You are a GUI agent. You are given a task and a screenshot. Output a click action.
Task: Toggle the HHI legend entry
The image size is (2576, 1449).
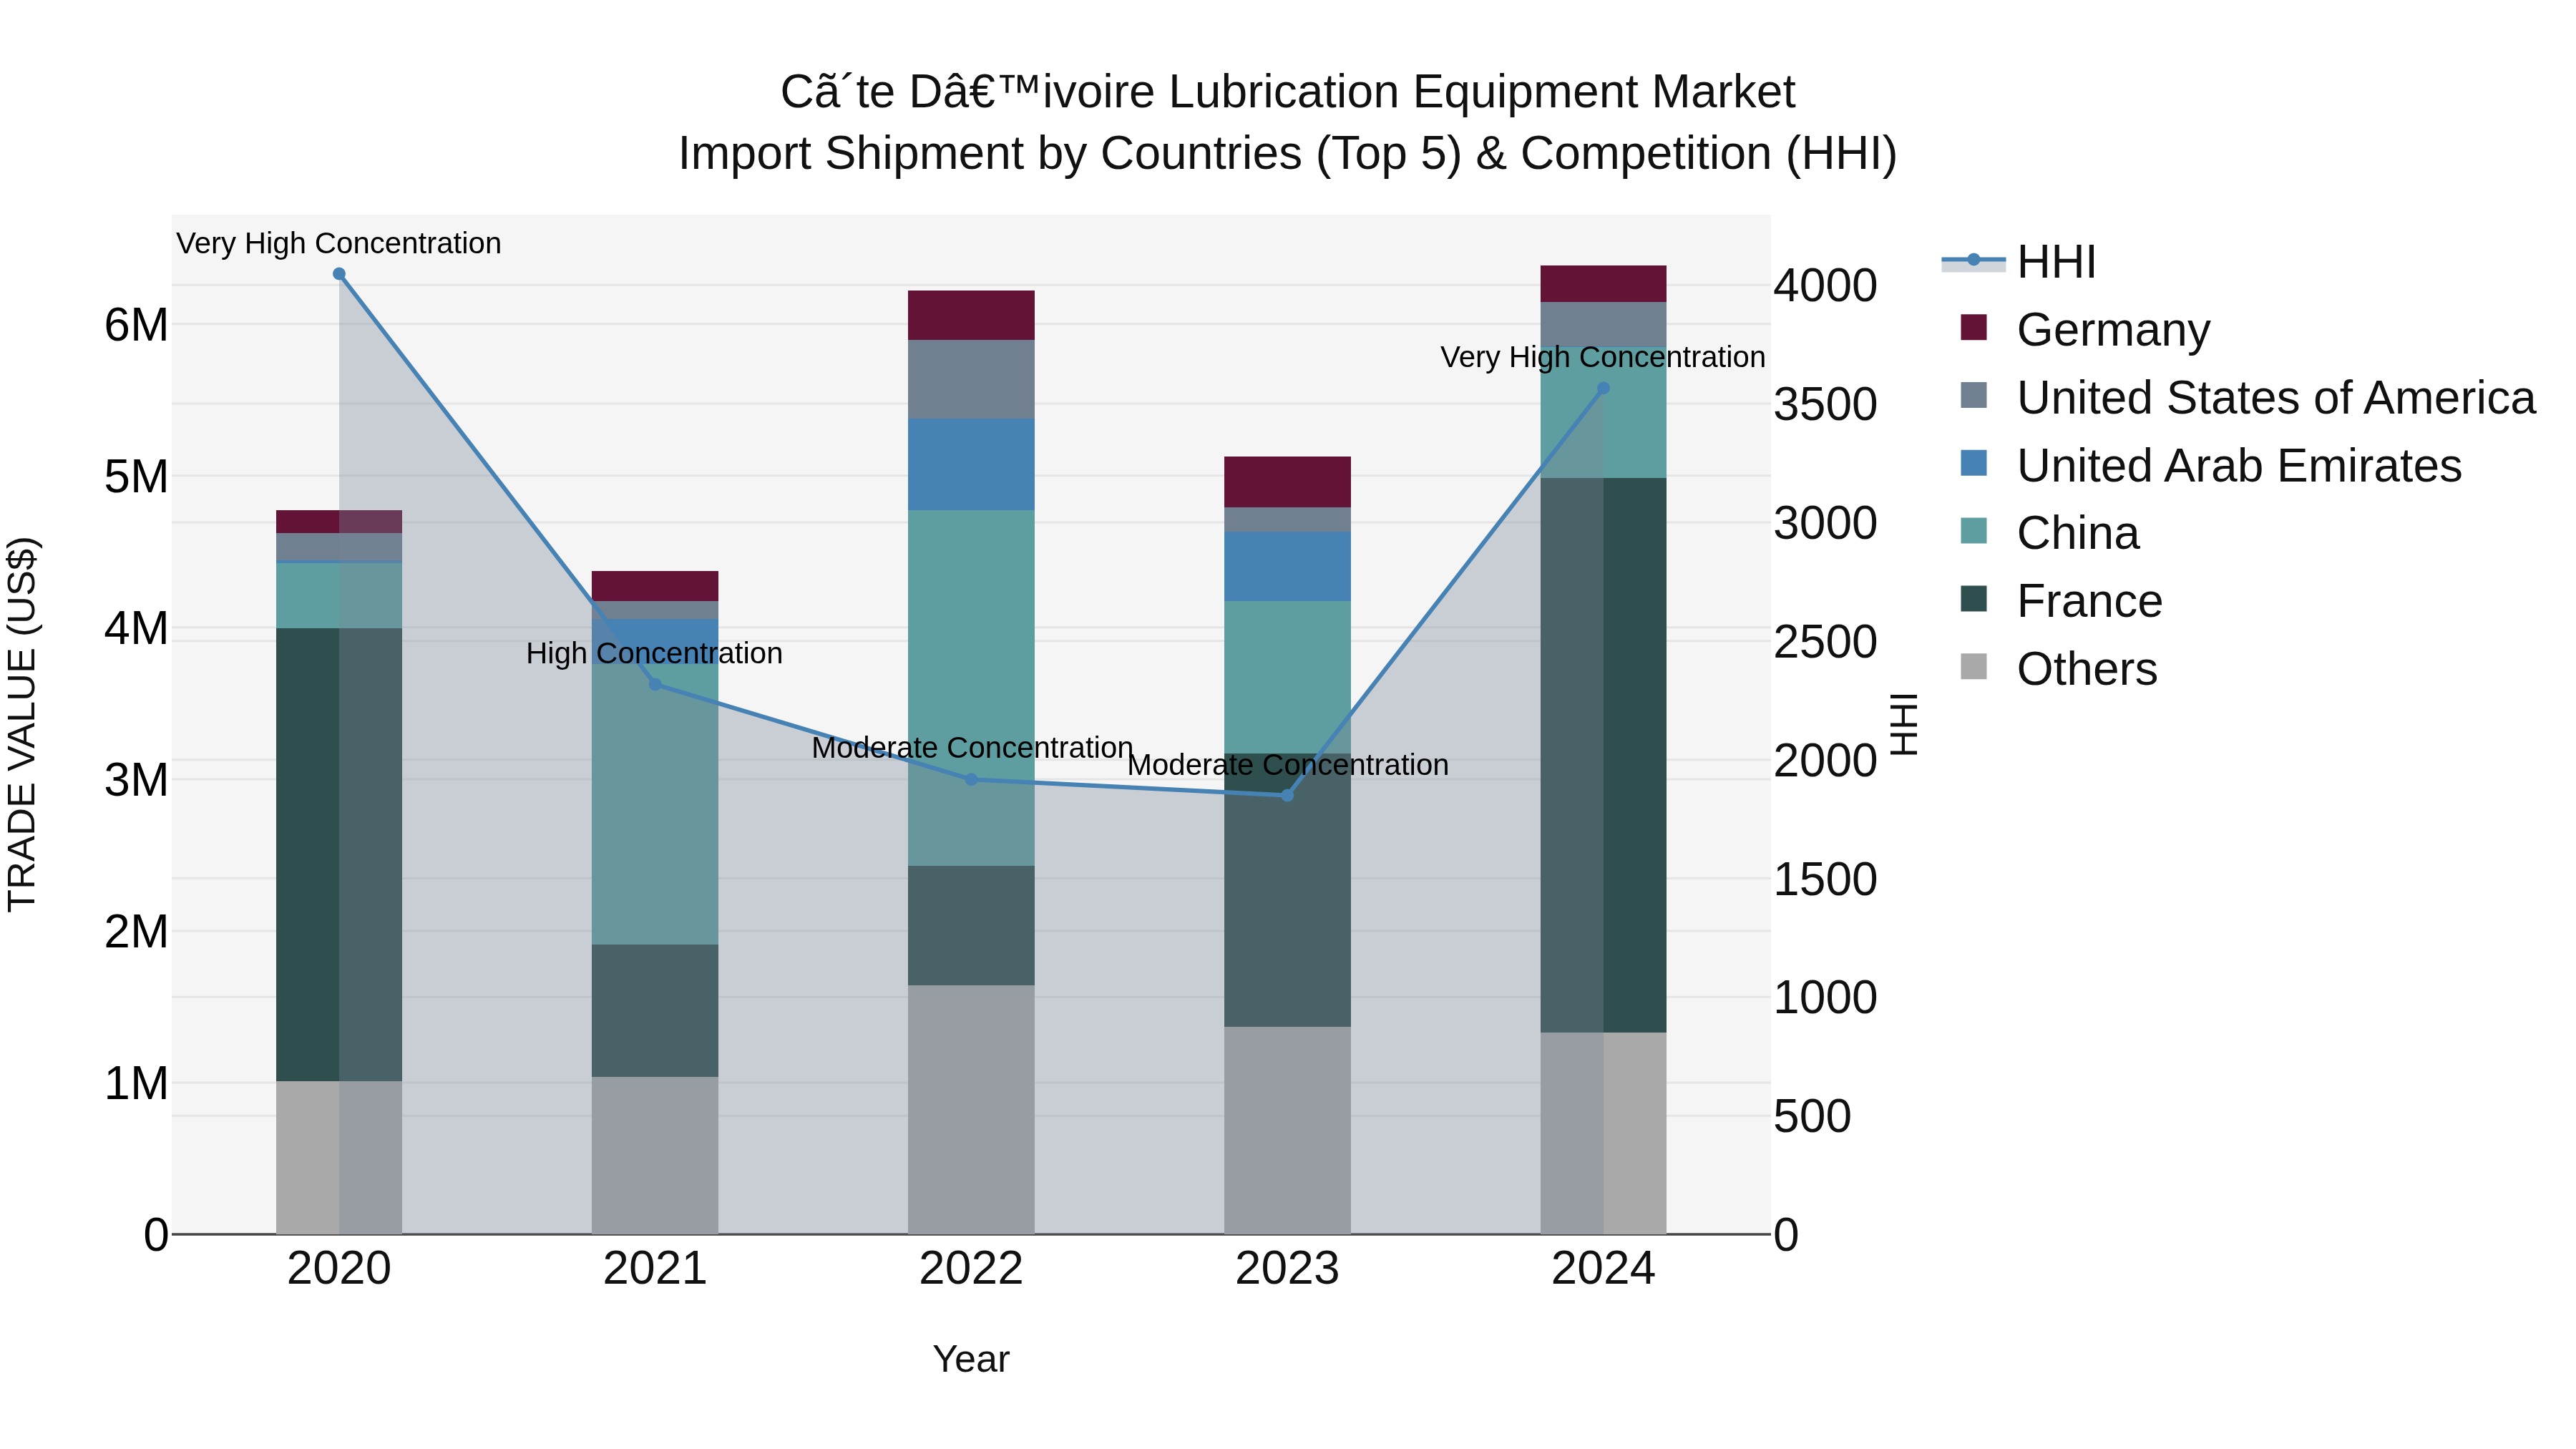(x=2019, y=262)
